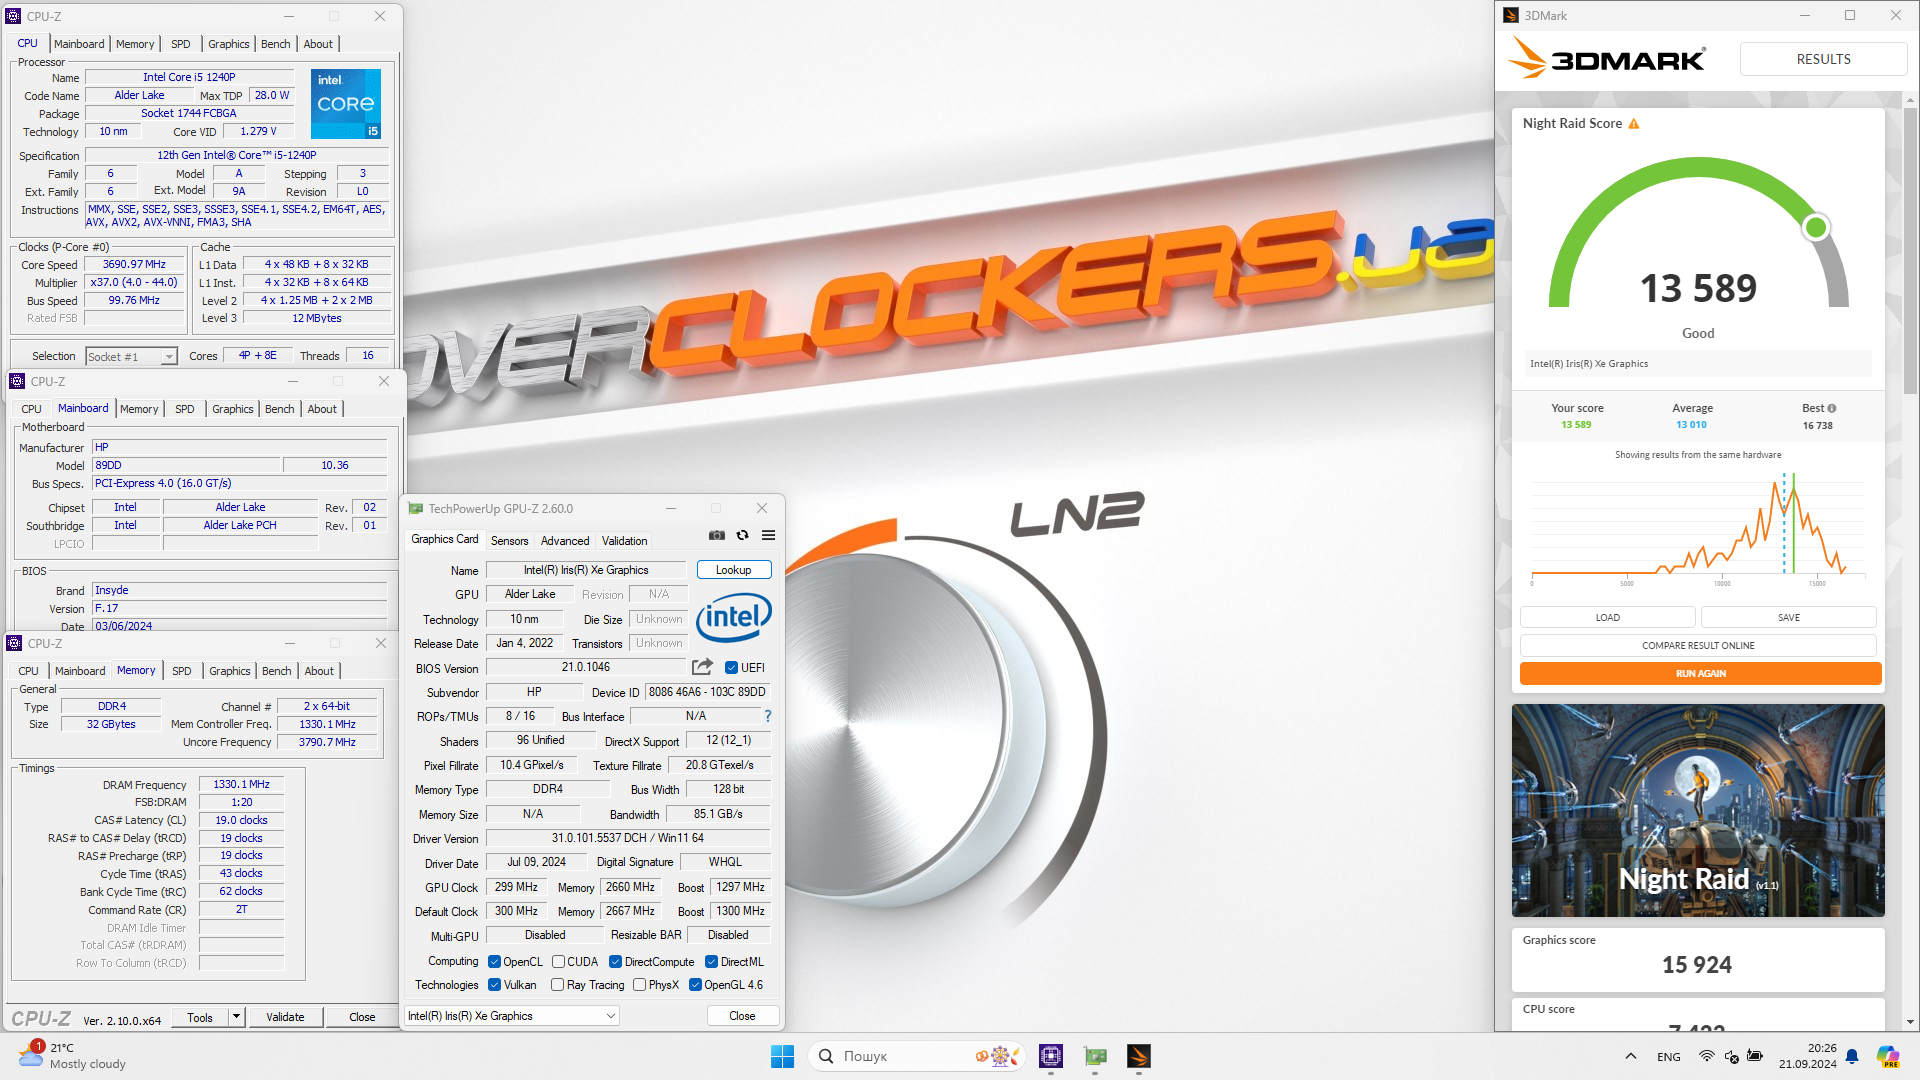Viewport: 1920px width, 1080px height.
Task: Open the Socket #1 selection dropdown
Action: tap(131, 356)
